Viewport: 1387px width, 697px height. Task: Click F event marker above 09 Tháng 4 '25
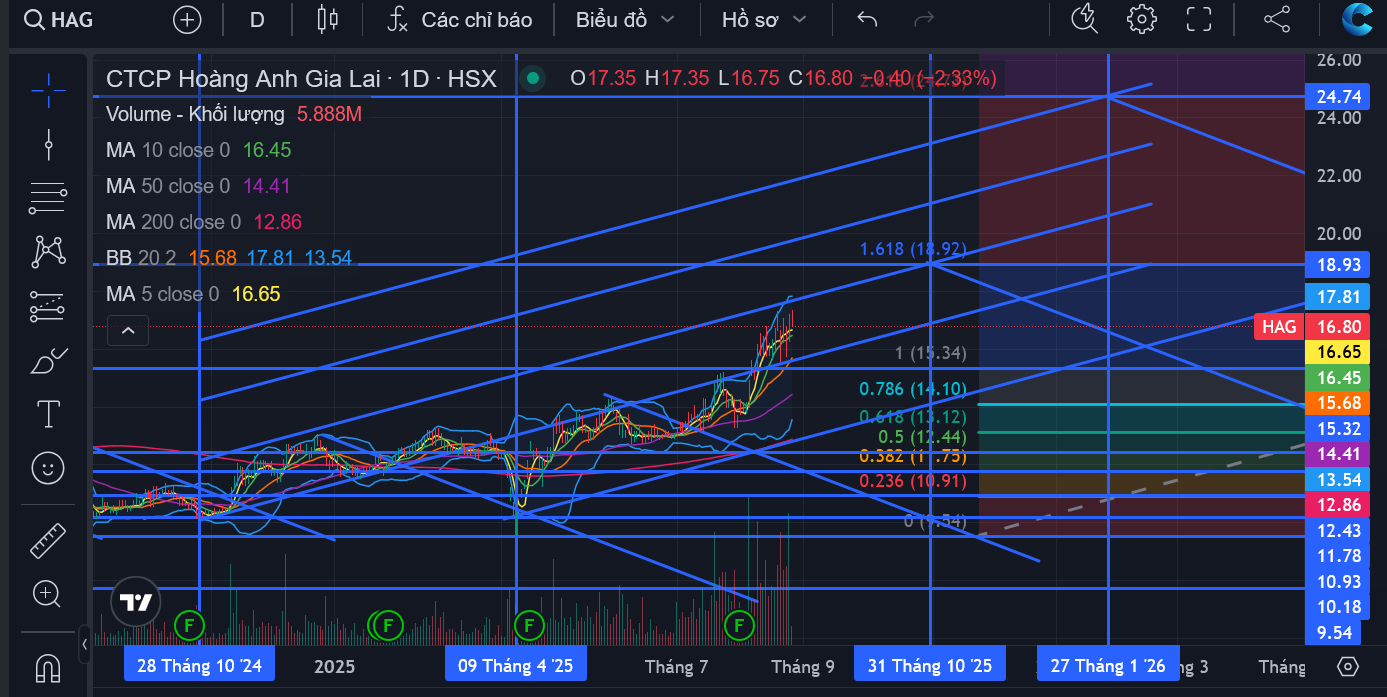point(528,627)
